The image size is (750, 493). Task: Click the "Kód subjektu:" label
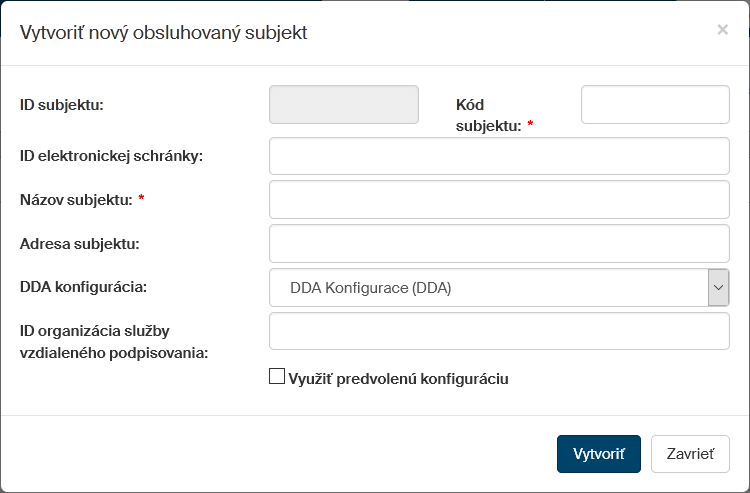(x=489, y=115)
